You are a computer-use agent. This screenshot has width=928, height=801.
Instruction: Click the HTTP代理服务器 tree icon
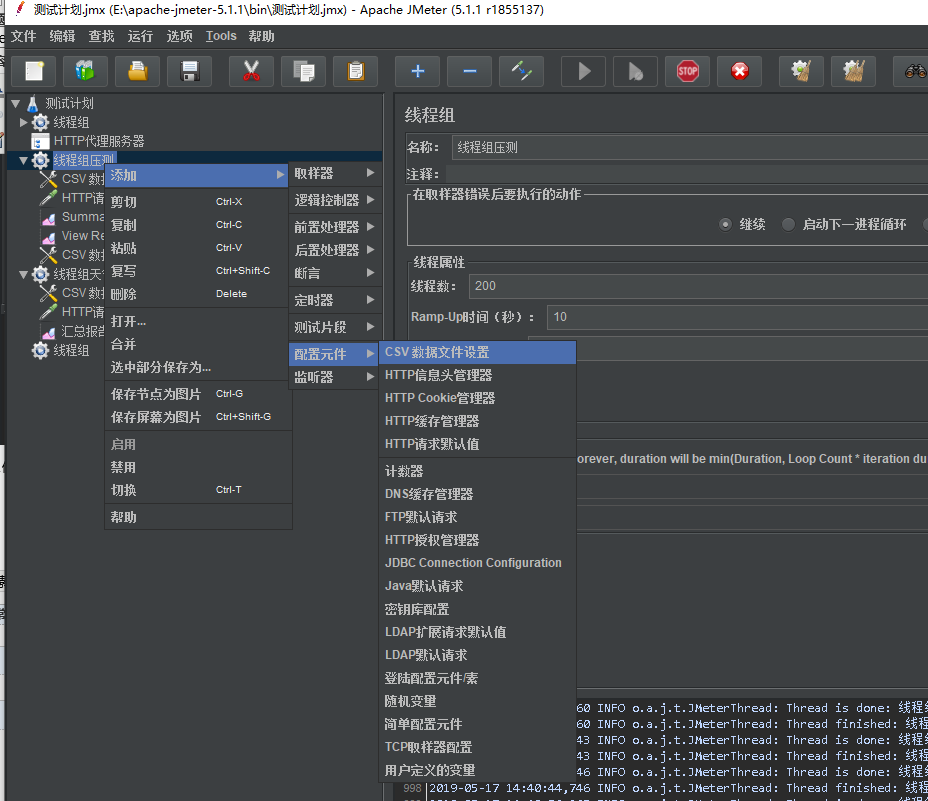click(x=40, y=141)
